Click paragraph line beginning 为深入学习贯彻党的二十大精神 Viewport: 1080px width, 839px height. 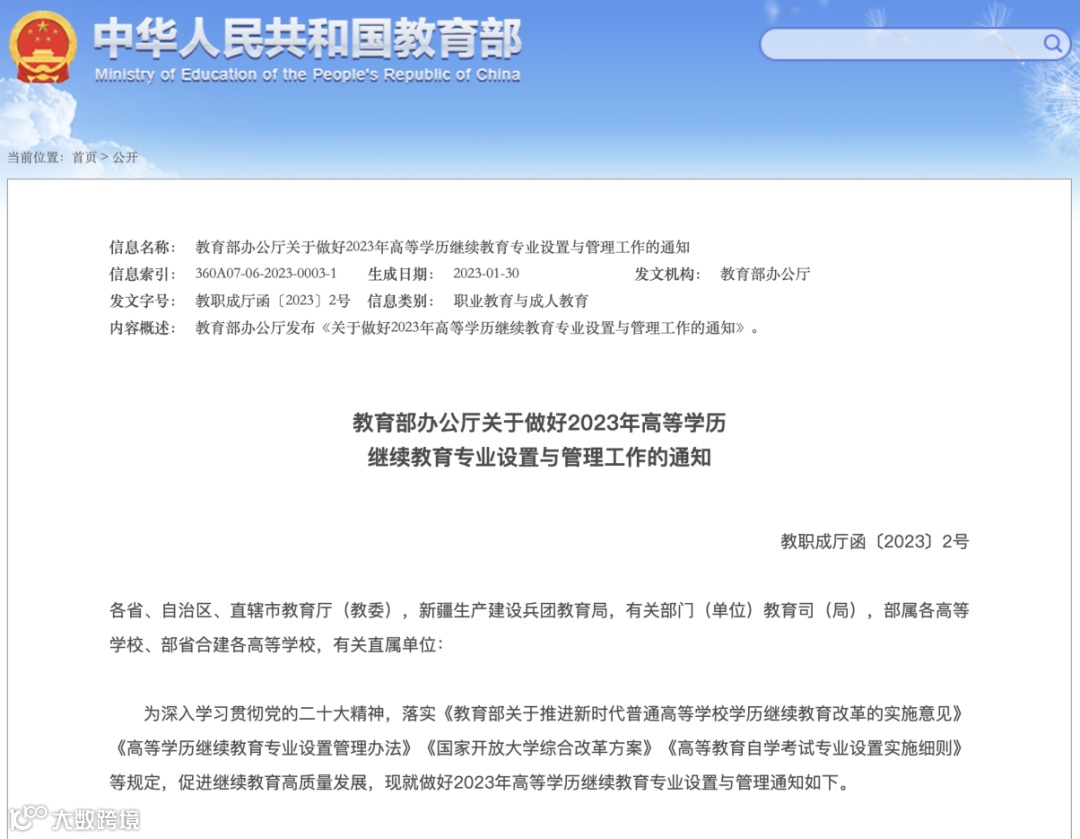552,714
